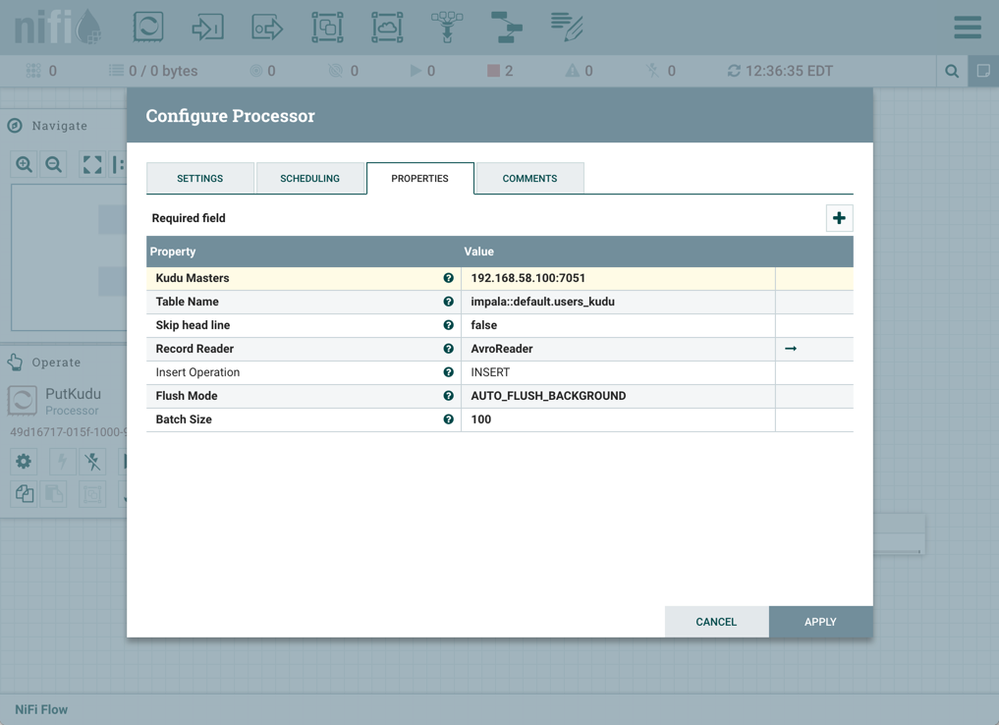Viewport: 999px width, 725px height.
Task: Select the Input Port icon
Action: (208, 27)
